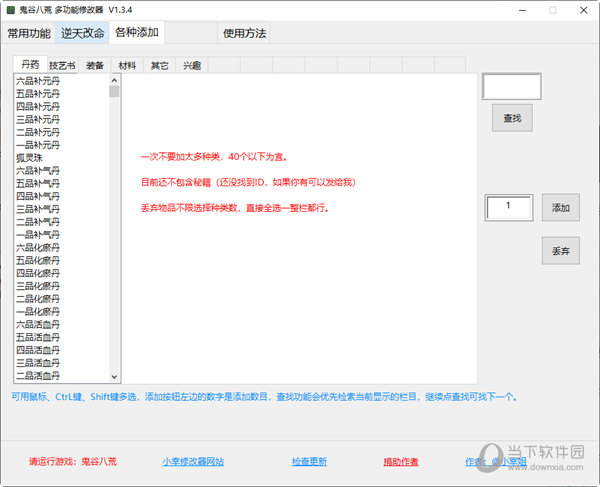This screenshot has height=487, width=600.
Task: Focus the search text box above 查找
Action: 511,87
